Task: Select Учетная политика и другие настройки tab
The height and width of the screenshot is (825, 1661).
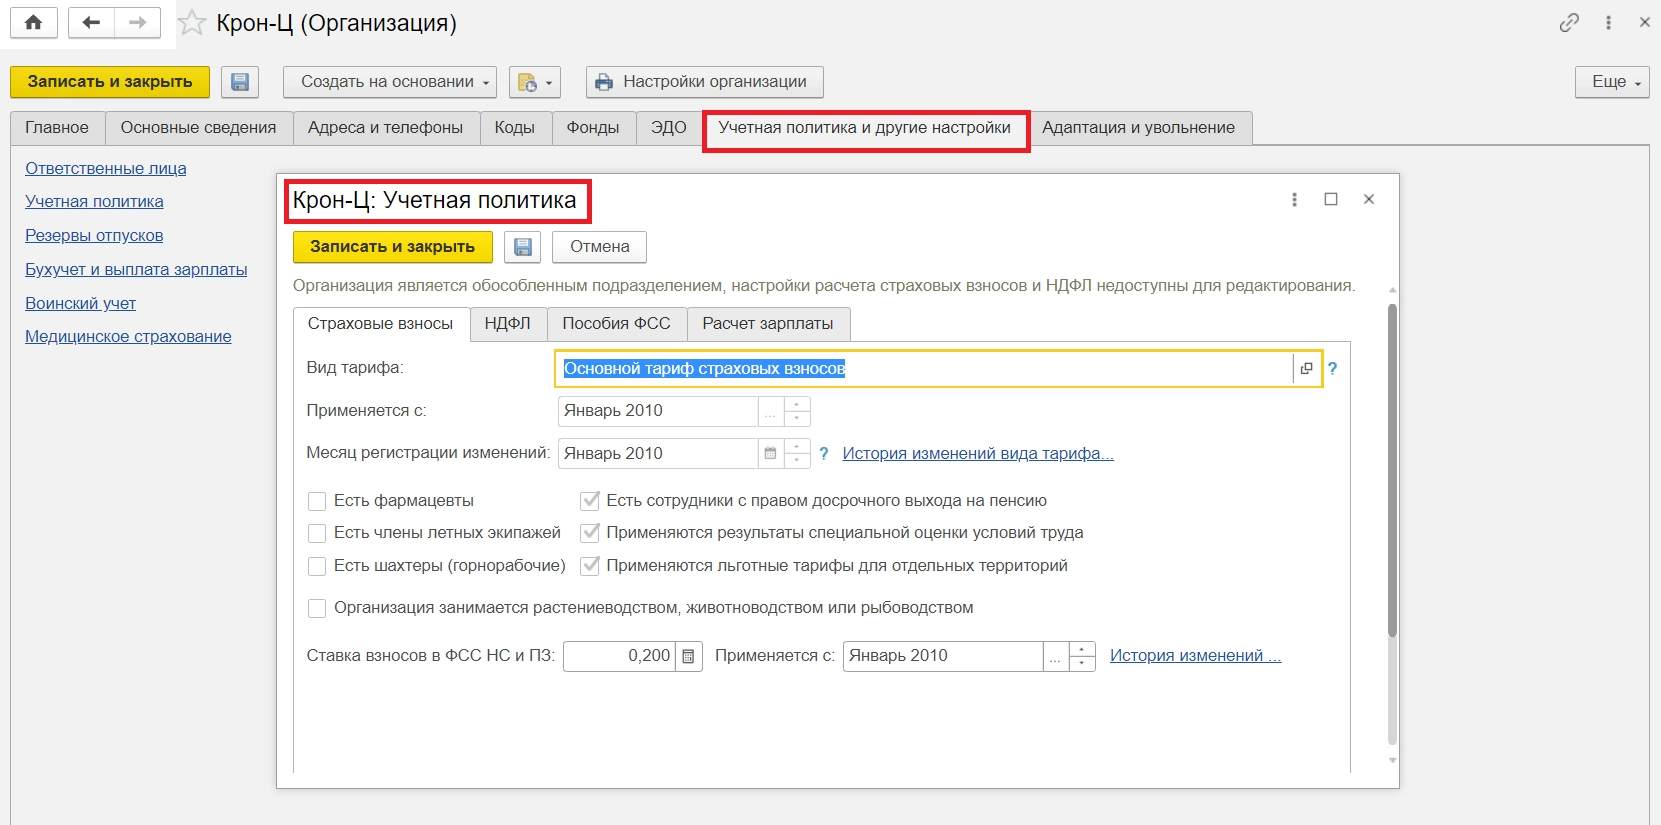Action: point(865,128)
